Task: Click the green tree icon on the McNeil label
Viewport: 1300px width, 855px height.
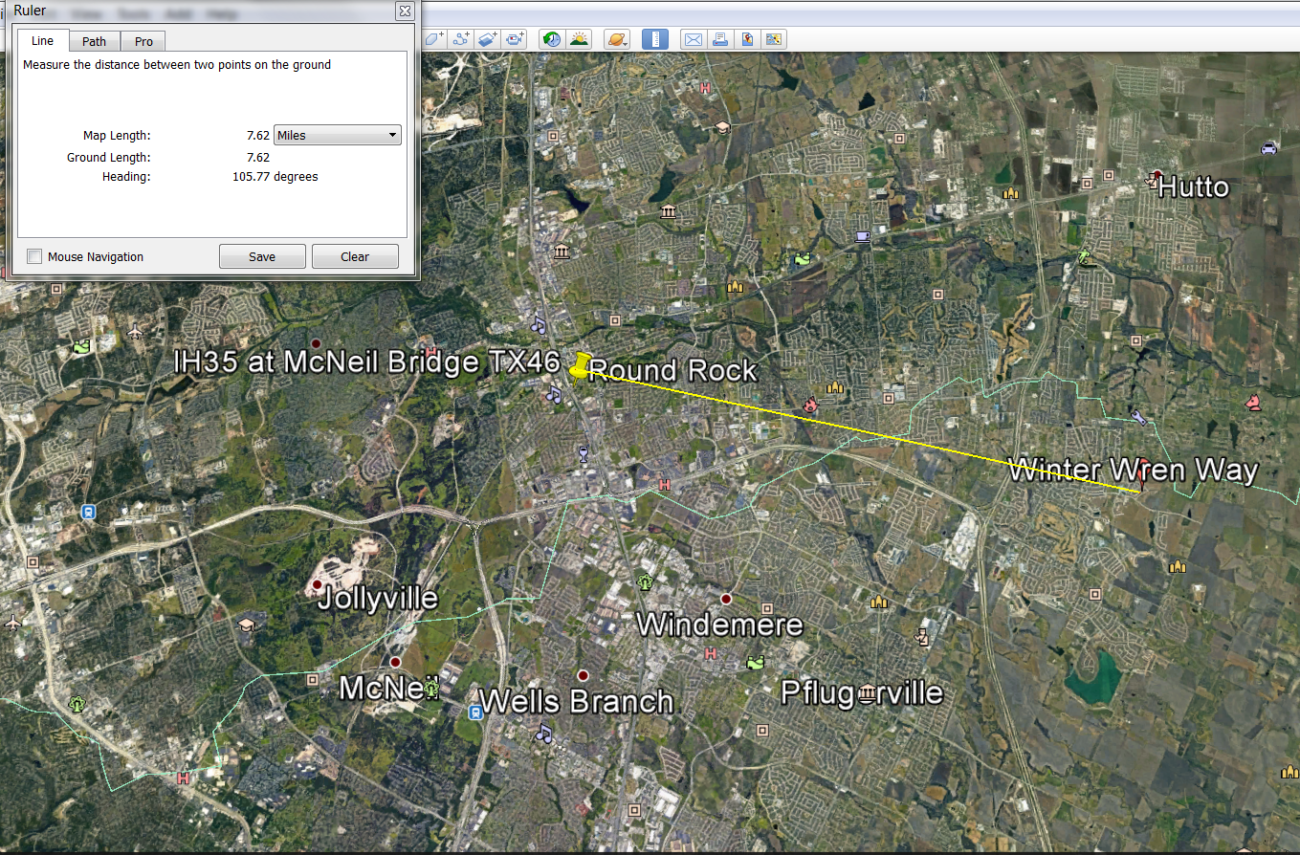Action: 431,688
